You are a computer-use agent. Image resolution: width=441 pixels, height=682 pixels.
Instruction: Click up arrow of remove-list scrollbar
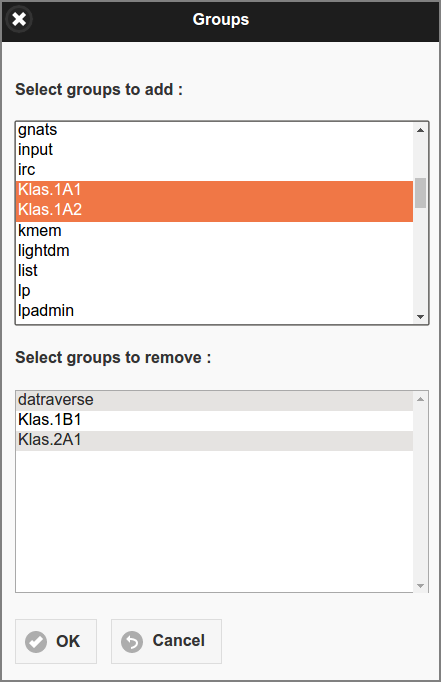[x=420, y=399]
